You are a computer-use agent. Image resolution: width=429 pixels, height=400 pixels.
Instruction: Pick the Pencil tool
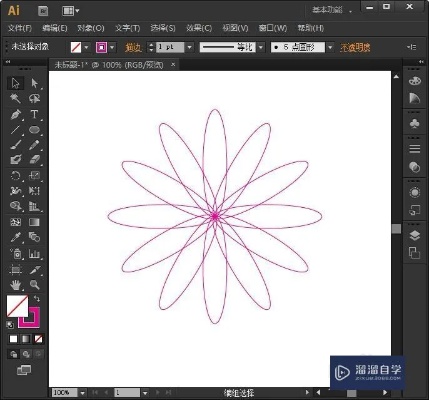click(34, 145)
